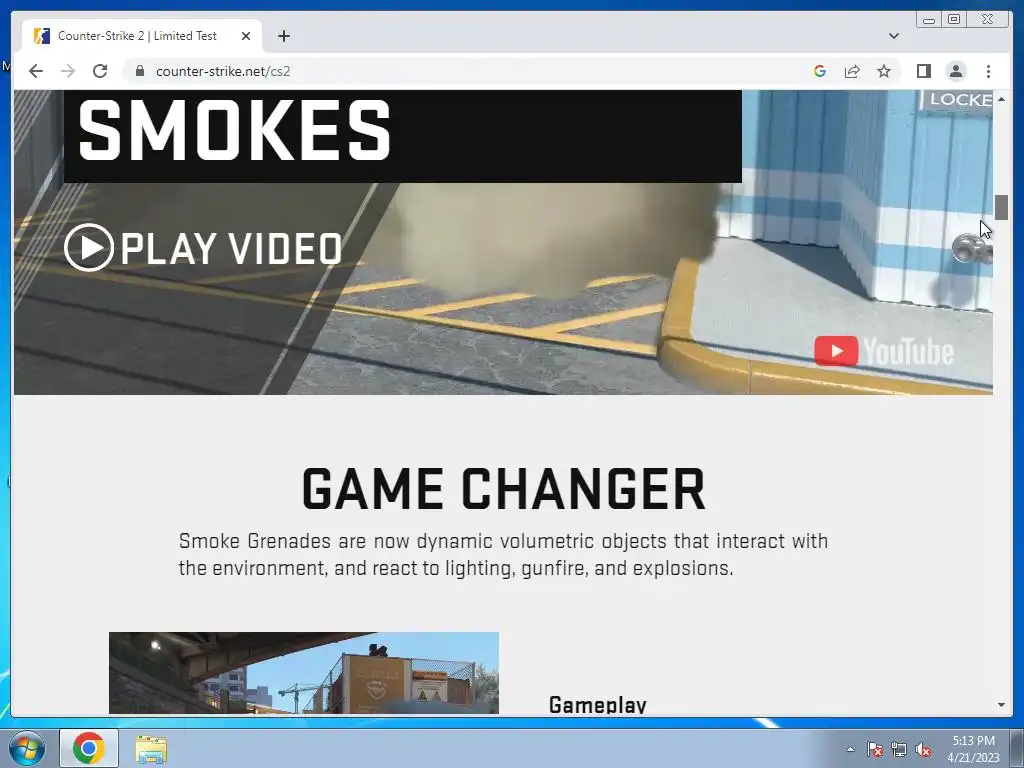Viewport: 1024px width, 768px height.
Task: Share this page via the share icon
Action: [x=852, y=71]
